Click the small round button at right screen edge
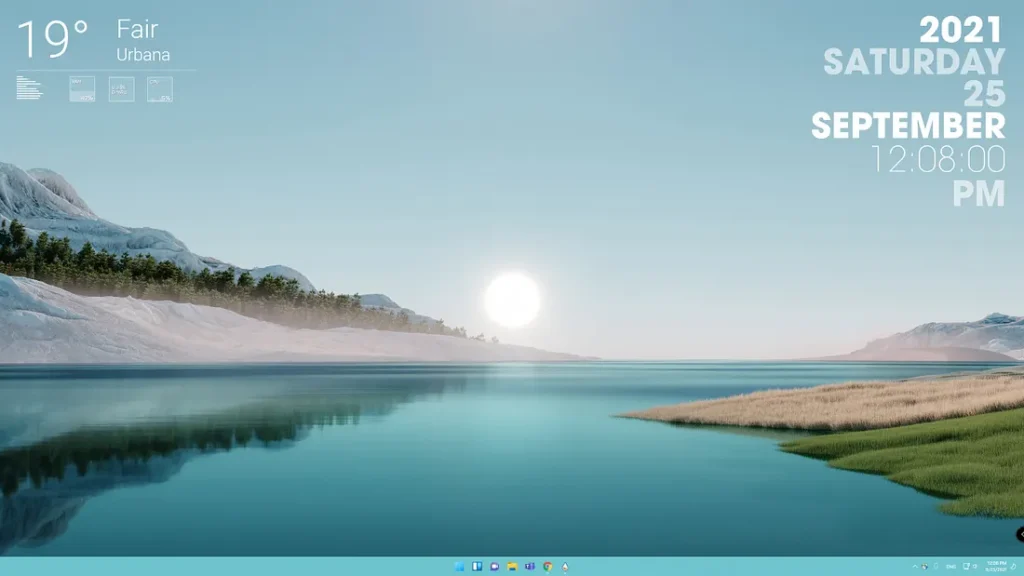 (x=1020, y=535)
